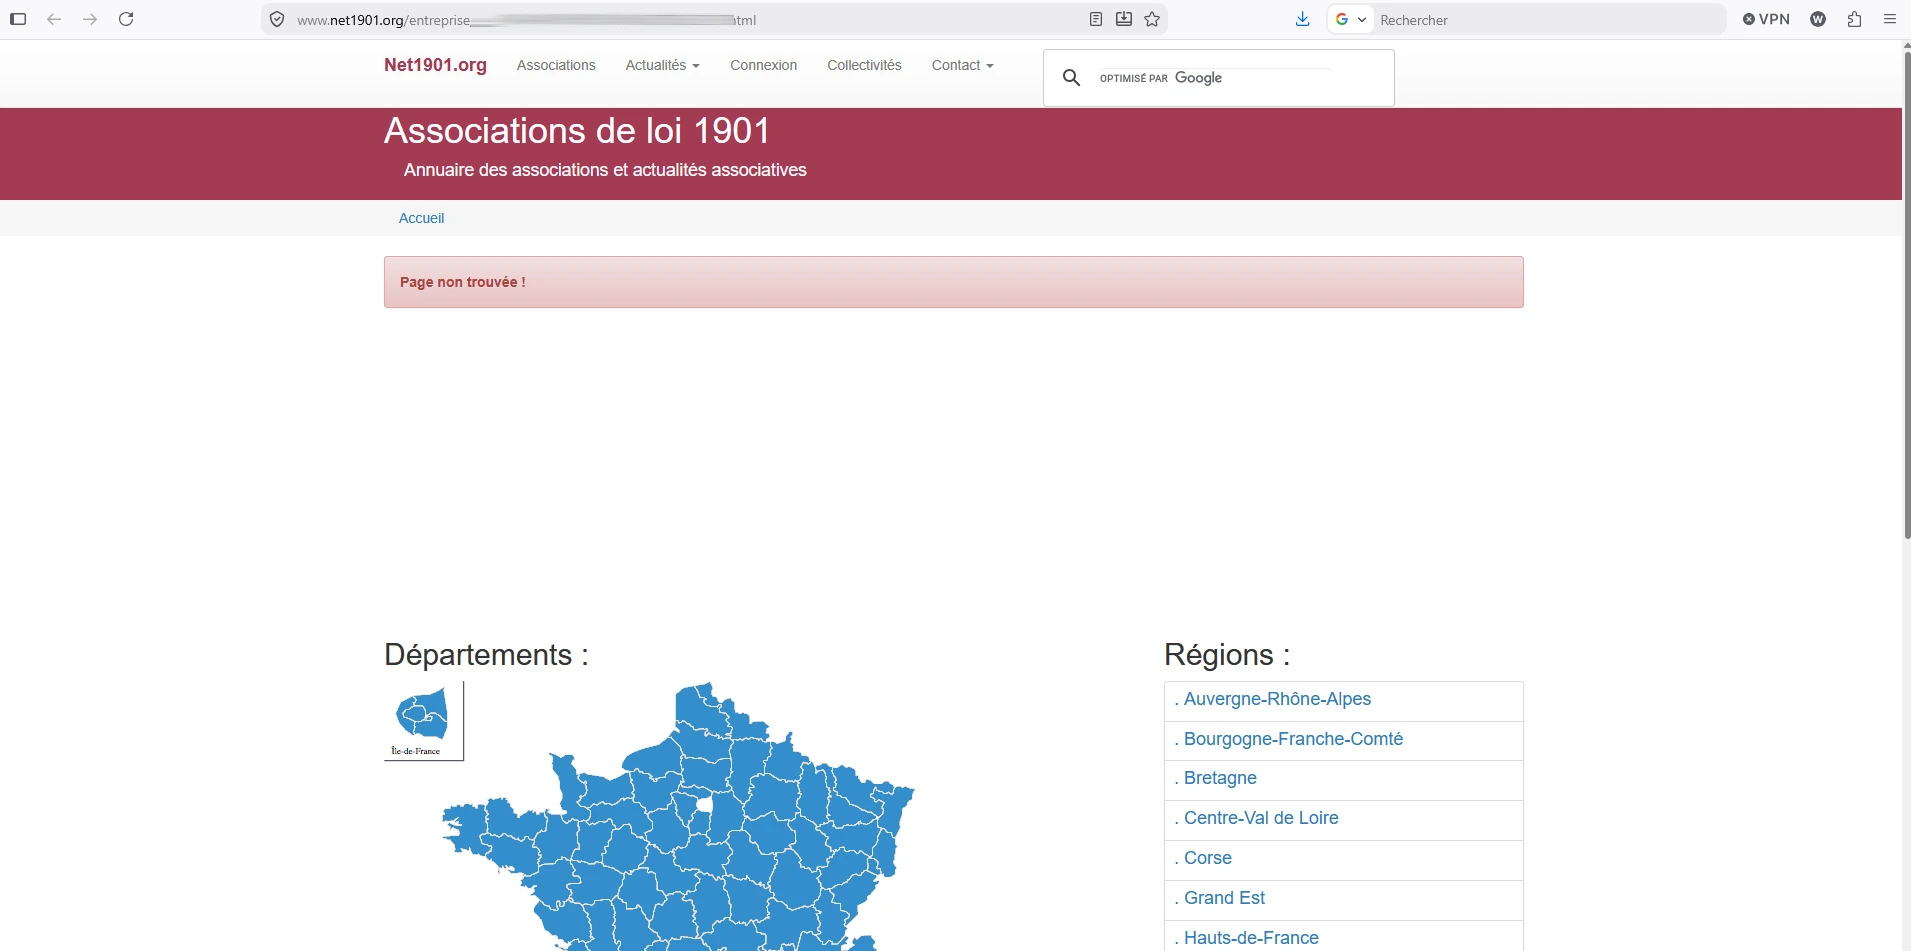
Task: Toggle reader view icon in address bar
Action: click(1096, 19)
